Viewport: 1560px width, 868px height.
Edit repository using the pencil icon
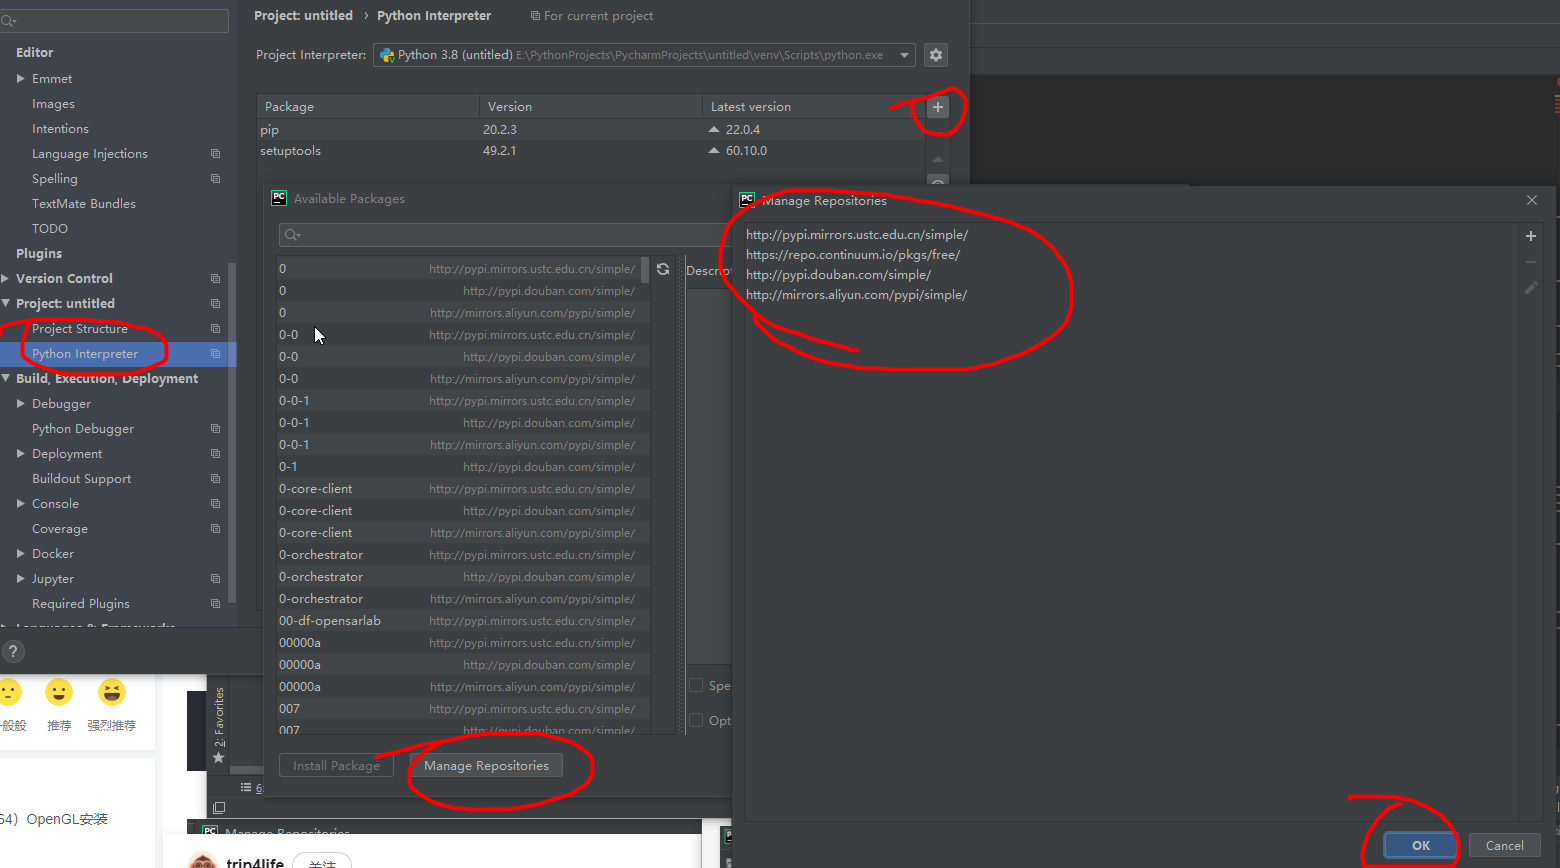[x=1530, y=288]
